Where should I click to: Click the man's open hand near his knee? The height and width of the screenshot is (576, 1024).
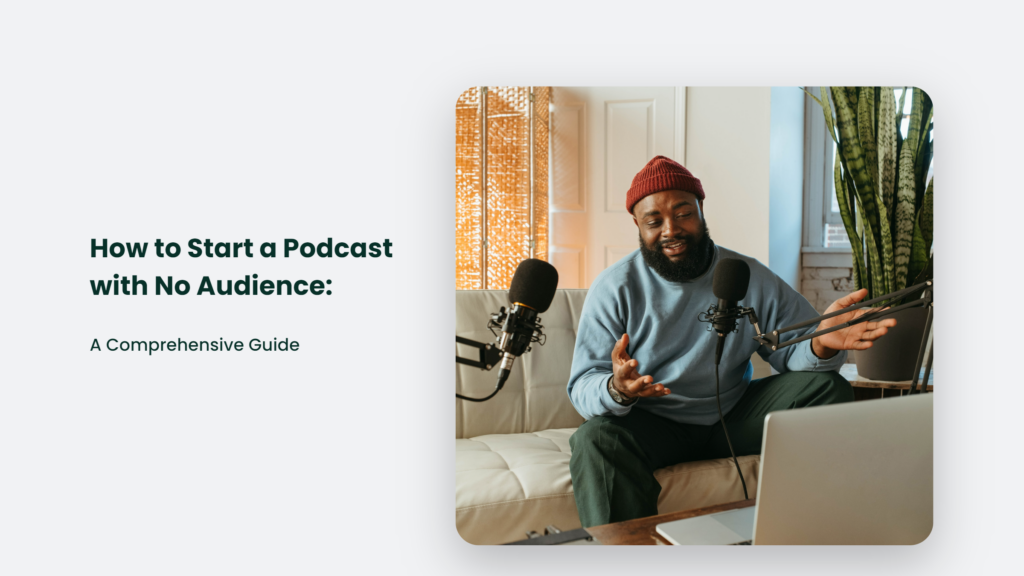tap(632, 373)
